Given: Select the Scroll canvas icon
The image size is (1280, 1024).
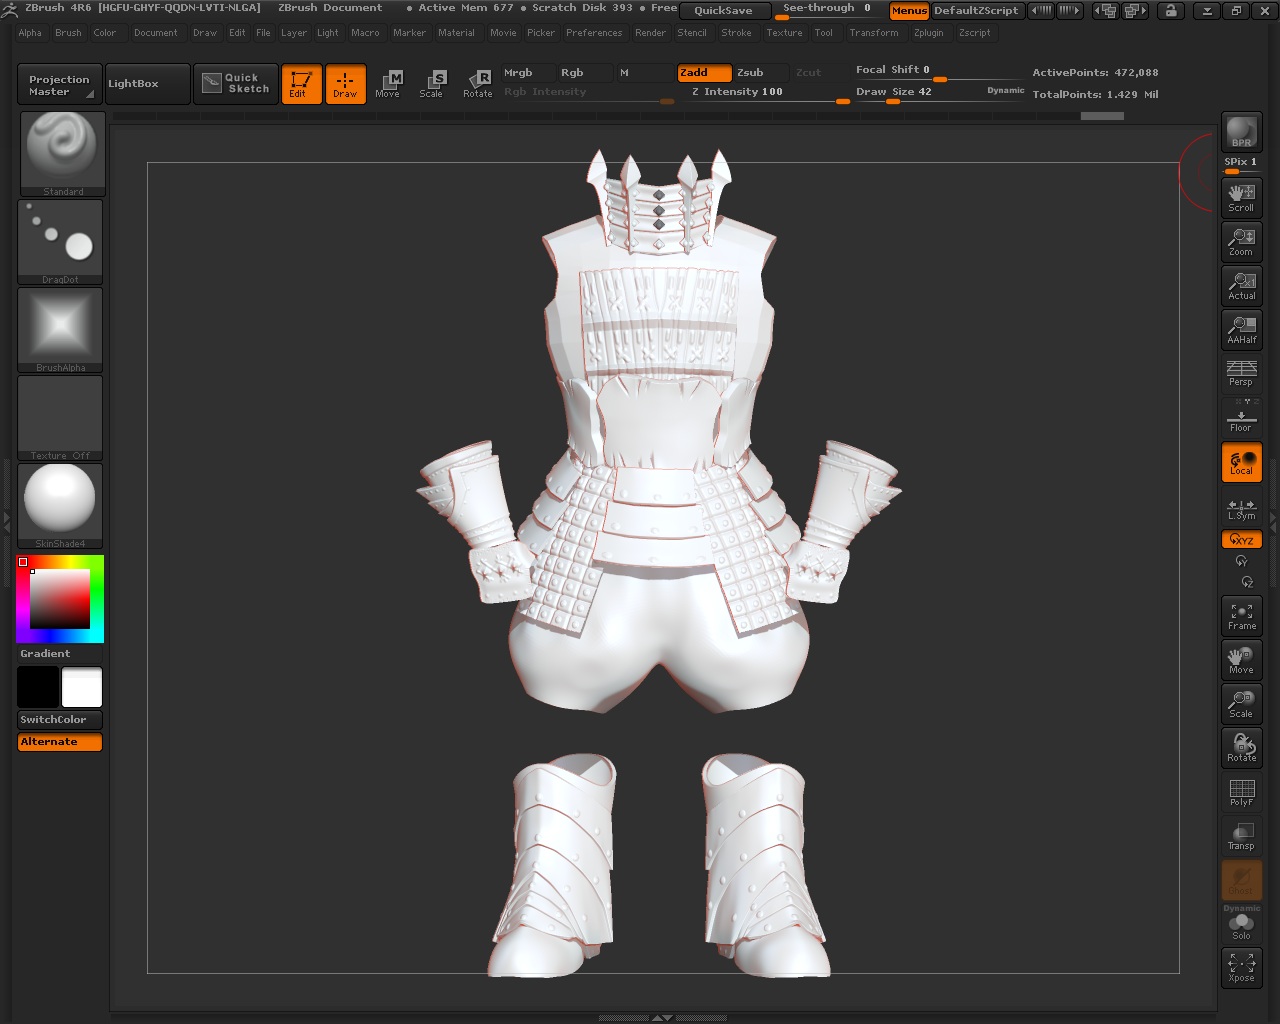Looking at the screenshot, I should click(x=1241, y=197).
